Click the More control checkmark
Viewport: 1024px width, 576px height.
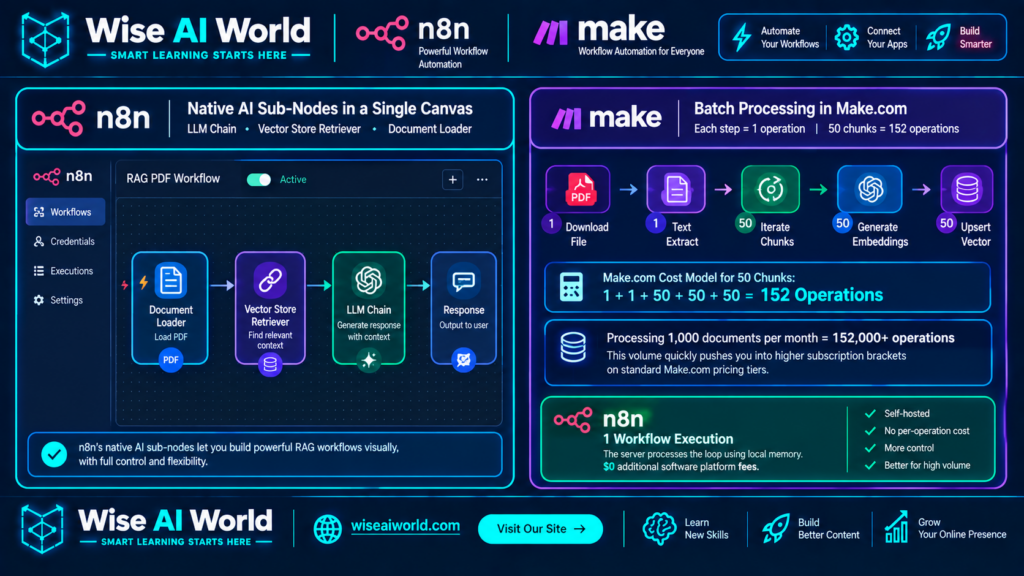click(x=870, y=448)
